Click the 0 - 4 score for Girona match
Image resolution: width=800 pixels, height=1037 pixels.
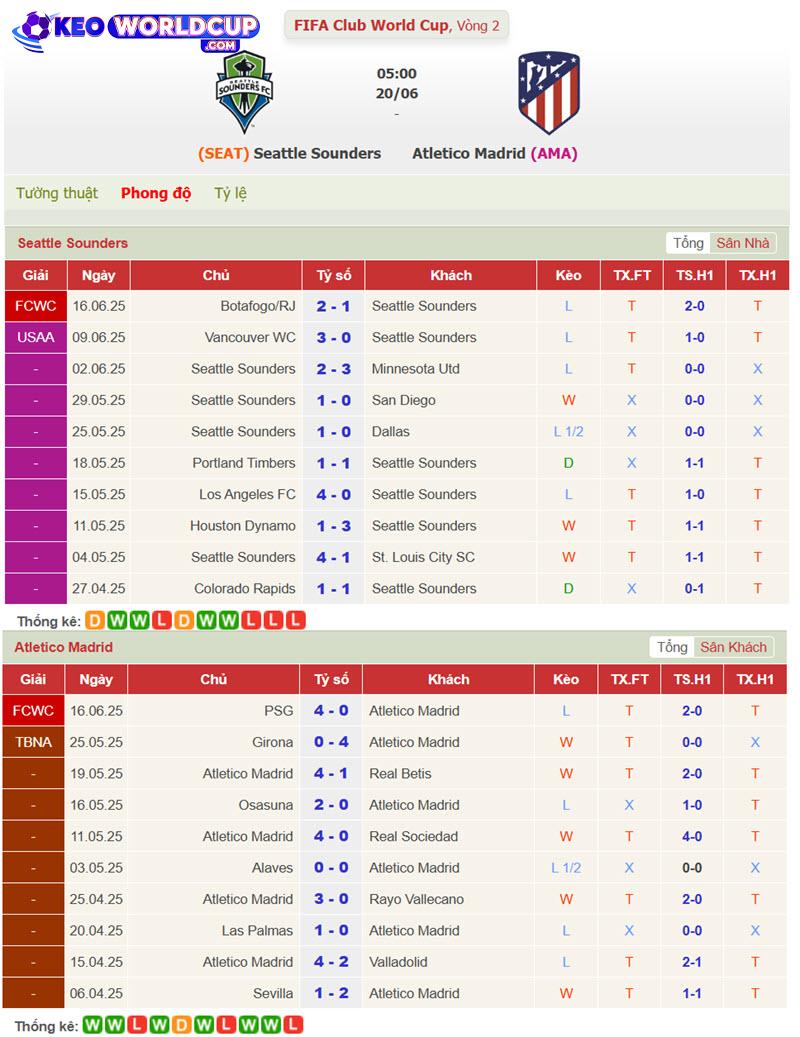(331, 742)
